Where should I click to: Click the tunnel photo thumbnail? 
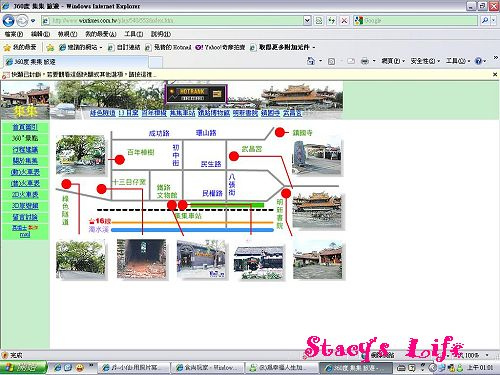[x=141, y=259]
